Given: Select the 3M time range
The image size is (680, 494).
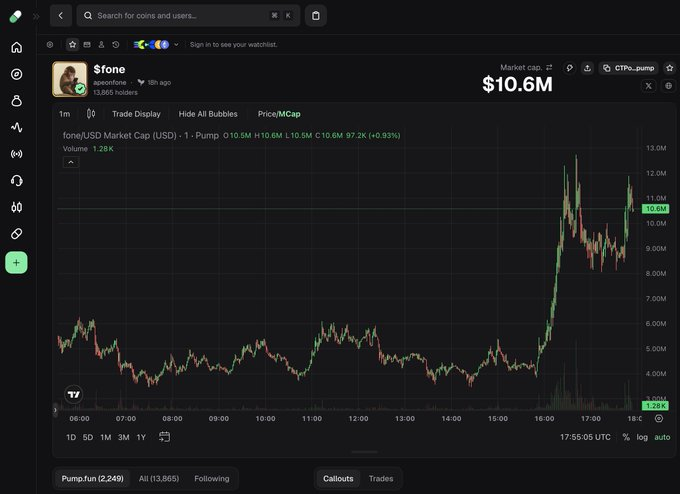Looking at the screenshot, I should tap(124, 437).
